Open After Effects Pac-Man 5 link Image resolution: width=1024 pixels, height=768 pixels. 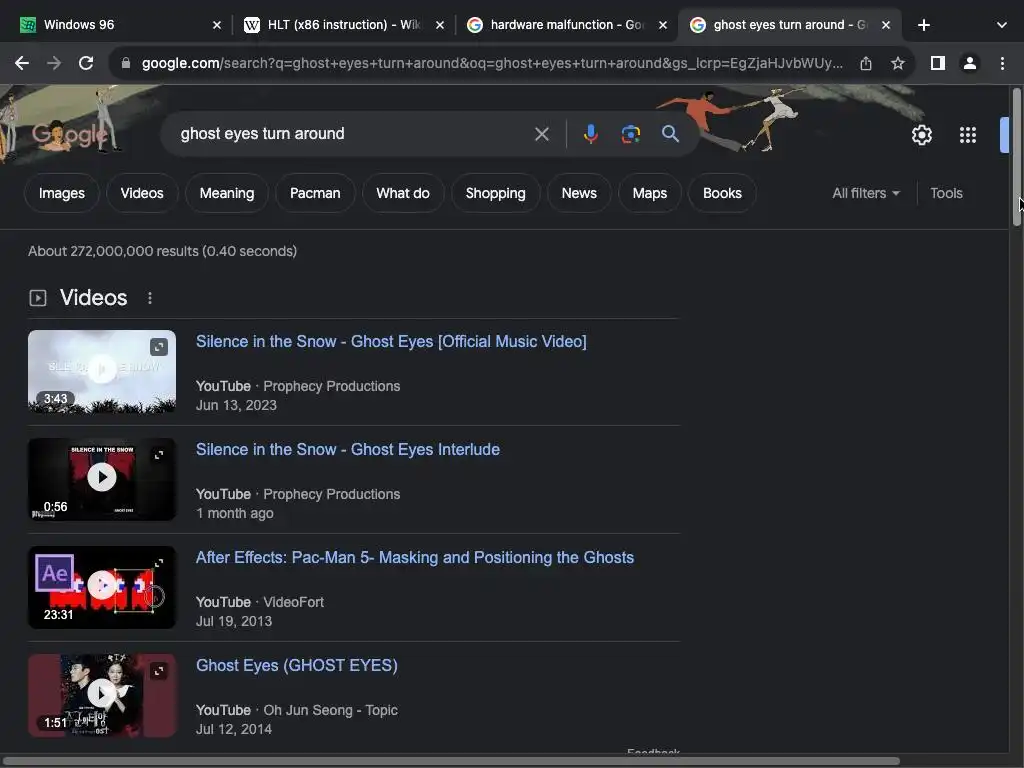tap(415, 558)
